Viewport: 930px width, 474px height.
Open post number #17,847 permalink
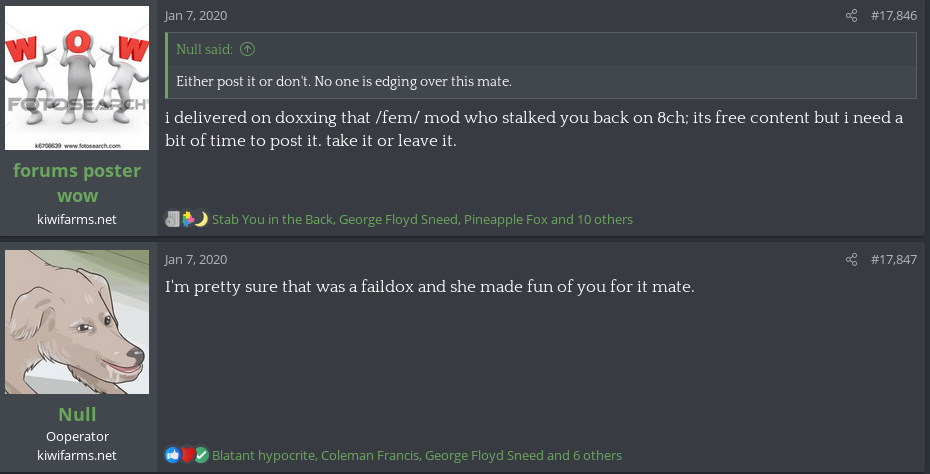[x=893, y=260]
